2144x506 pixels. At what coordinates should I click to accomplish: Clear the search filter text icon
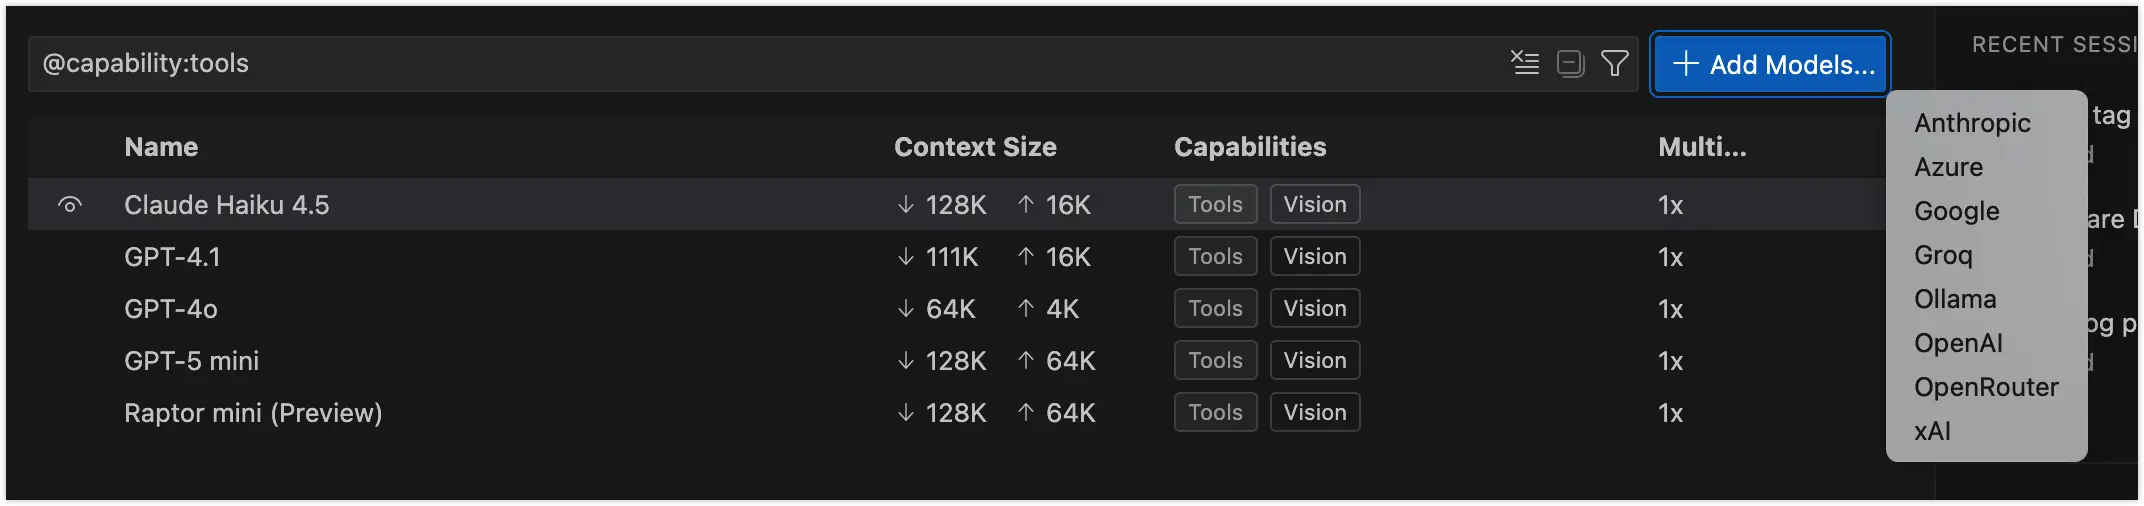coord(1524,64)
